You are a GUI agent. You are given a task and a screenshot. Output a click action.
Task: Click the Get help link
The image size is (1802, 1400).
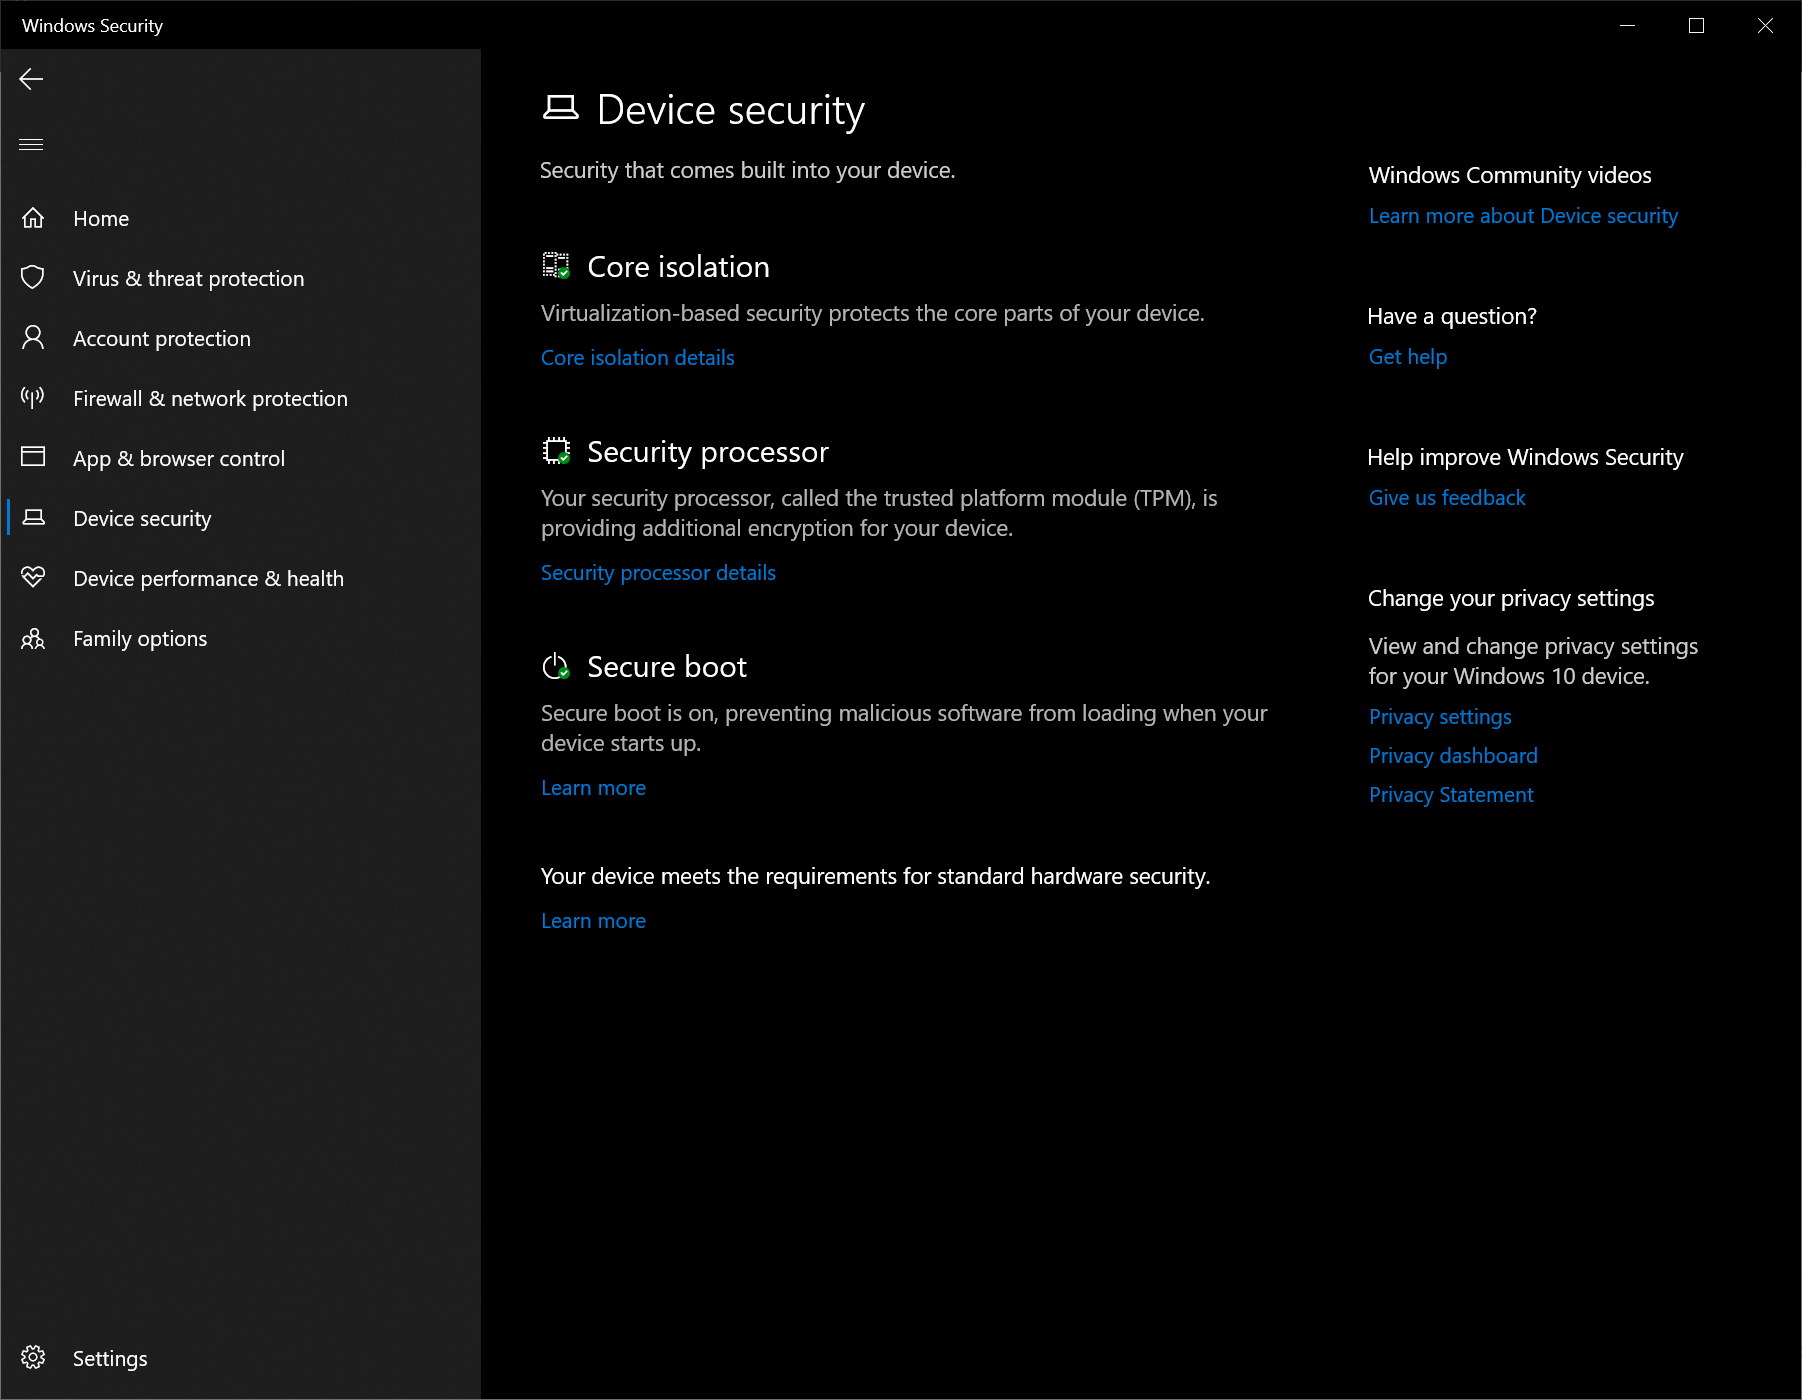[1407, 357]
